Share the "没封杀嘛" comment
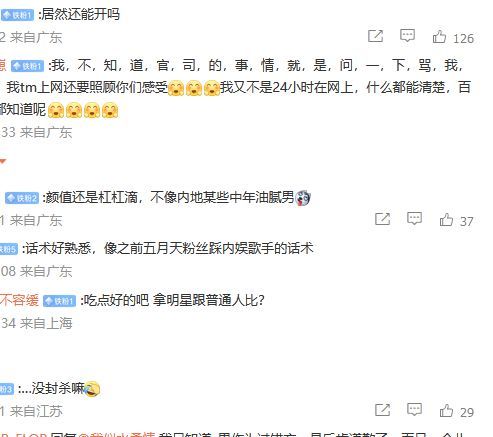The width and height of the screenshot is (493, 437). click(x=382, y=410)
